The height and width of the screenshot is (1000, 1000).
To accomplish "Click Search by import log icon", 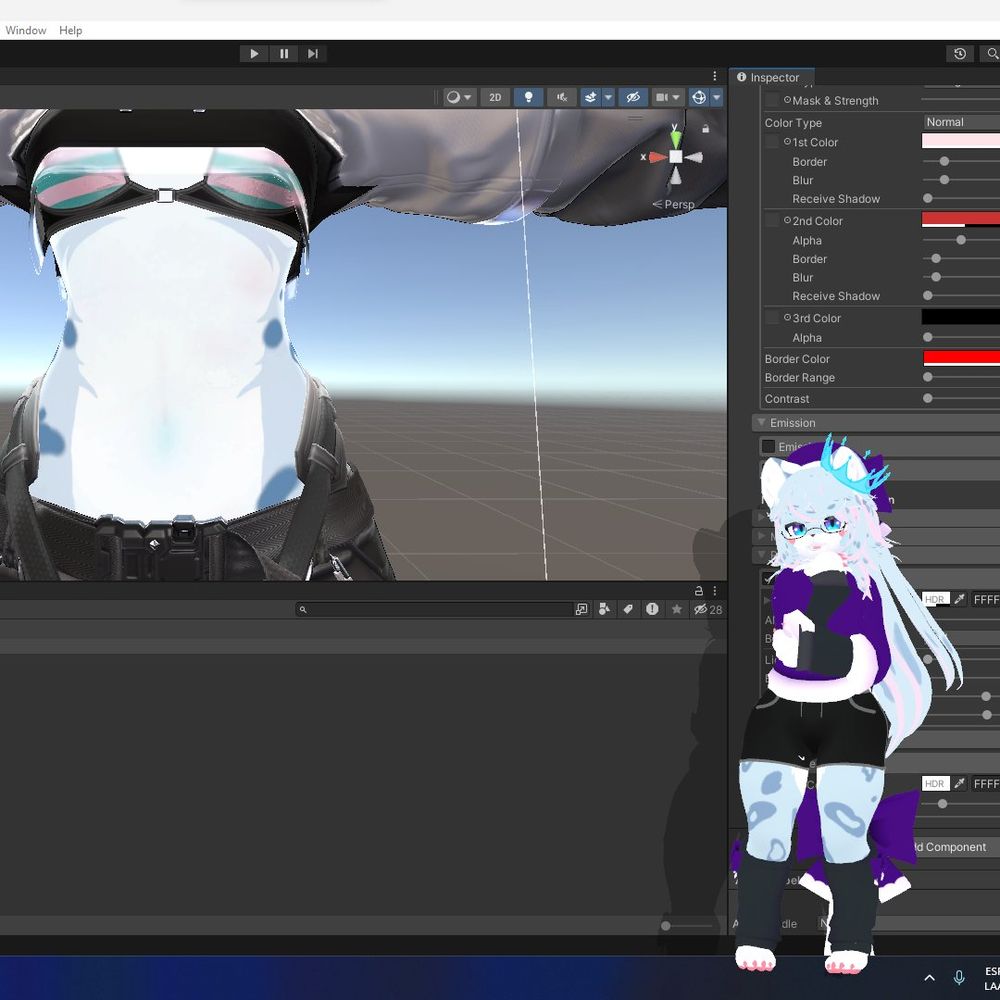I will [x=652, y=609].
